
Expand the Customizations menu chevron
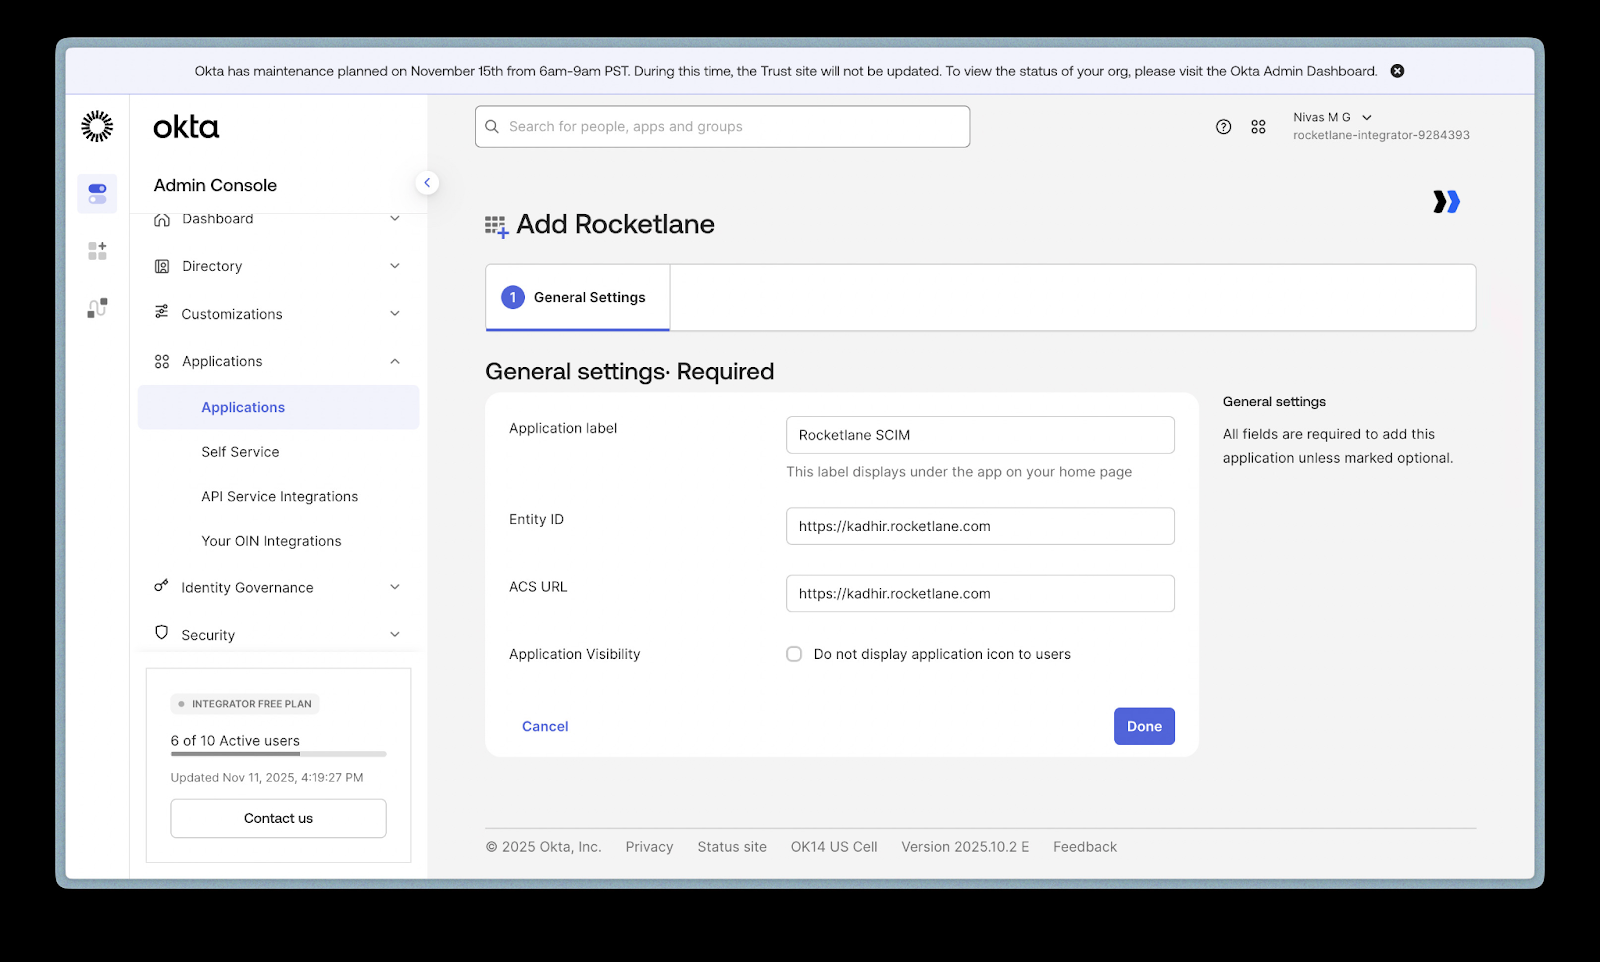[x=395, y=314]
